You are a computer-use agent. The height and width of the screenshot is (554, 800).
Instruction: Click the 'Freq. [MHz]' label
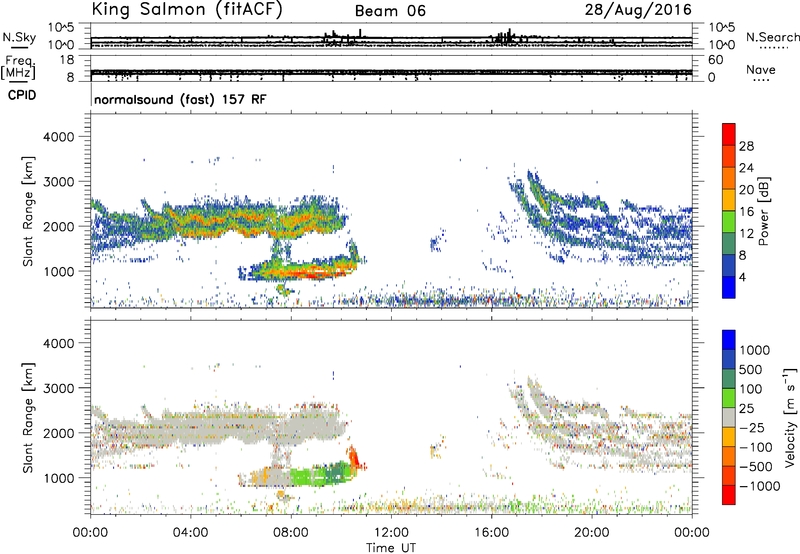point(18,68)
